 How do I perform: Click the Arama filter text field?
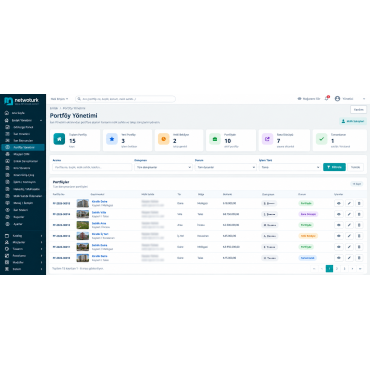tap(92, 167)
